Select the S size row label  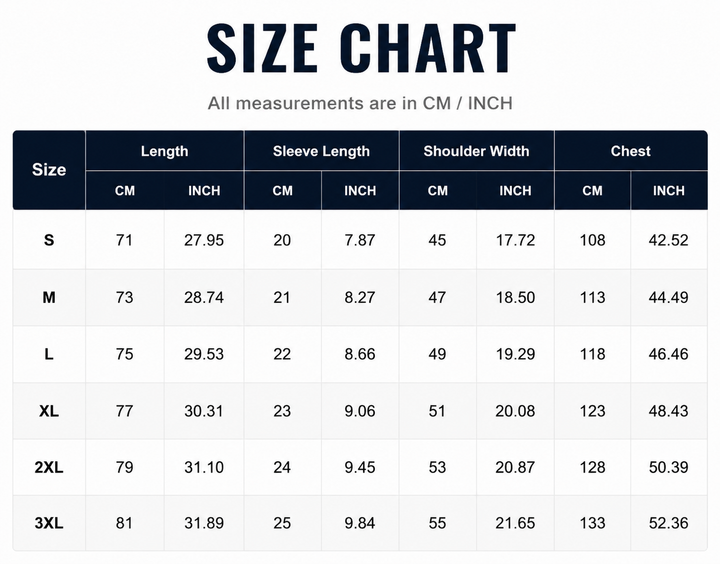tap(49, 240)
